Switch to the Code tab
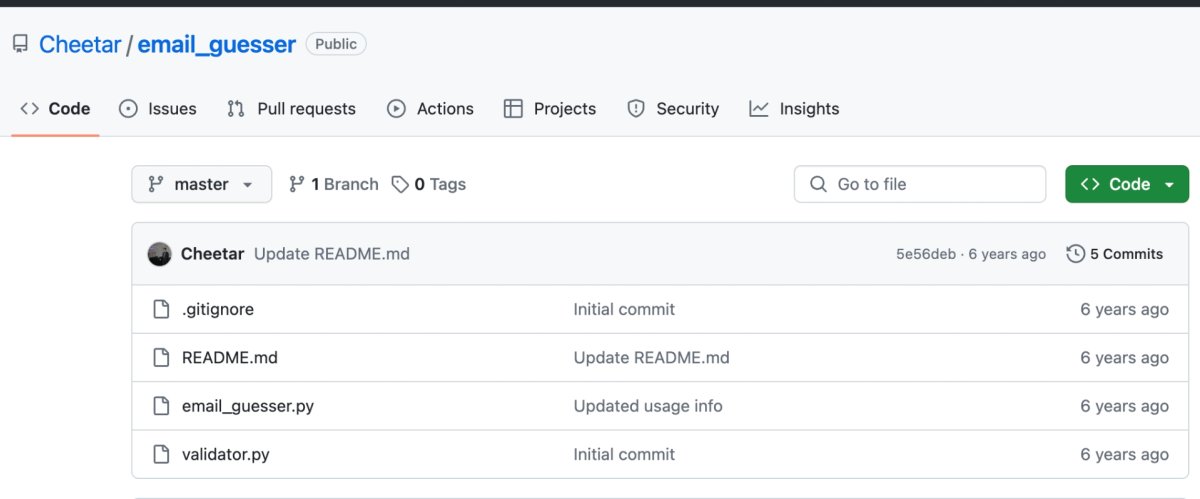 click(x=56, y=109)
